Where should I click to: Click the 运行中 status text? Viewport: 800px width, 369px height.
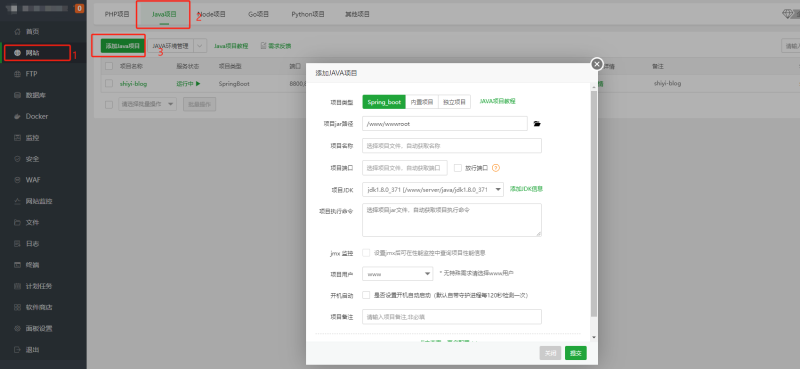185,84
